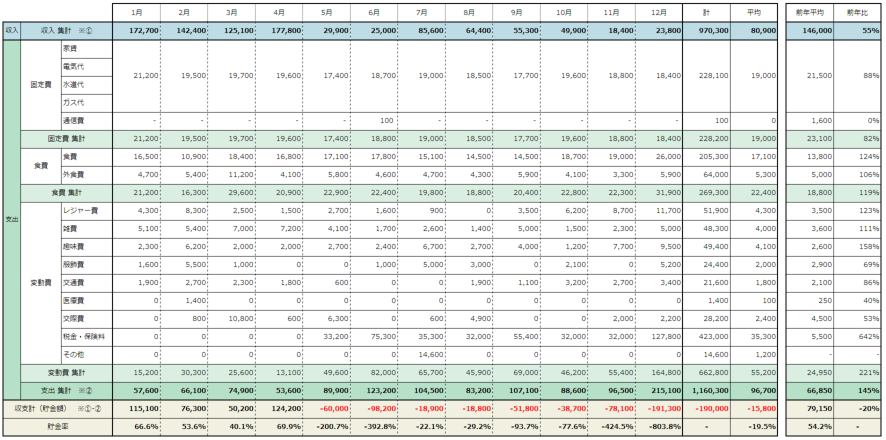Screen dimensions: 886x440
Task: Click the 外食費 row label
Action: coord(86,175)
